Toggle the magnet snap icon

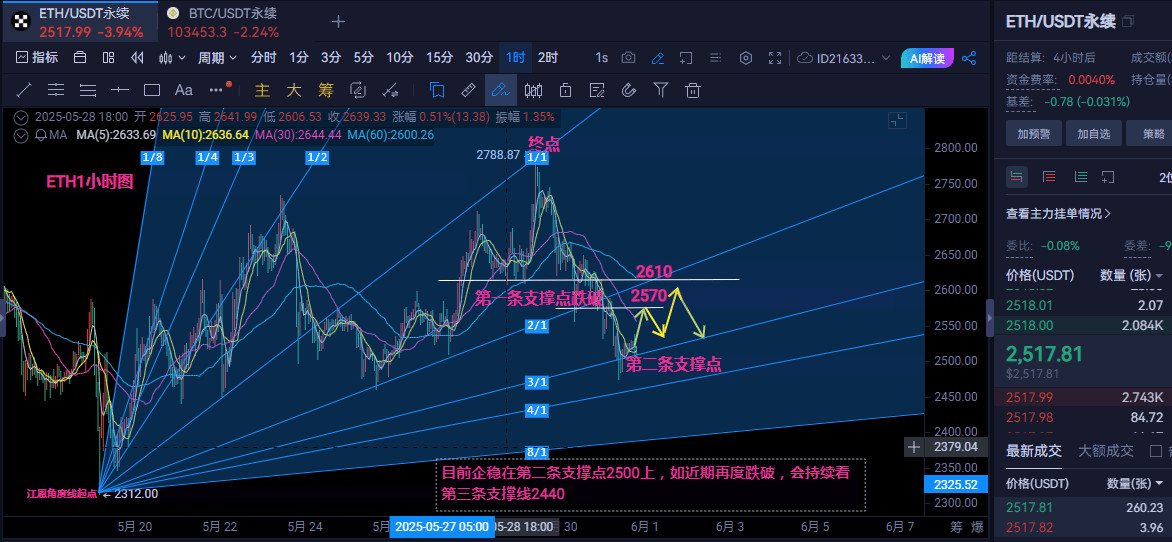(629, 90)
